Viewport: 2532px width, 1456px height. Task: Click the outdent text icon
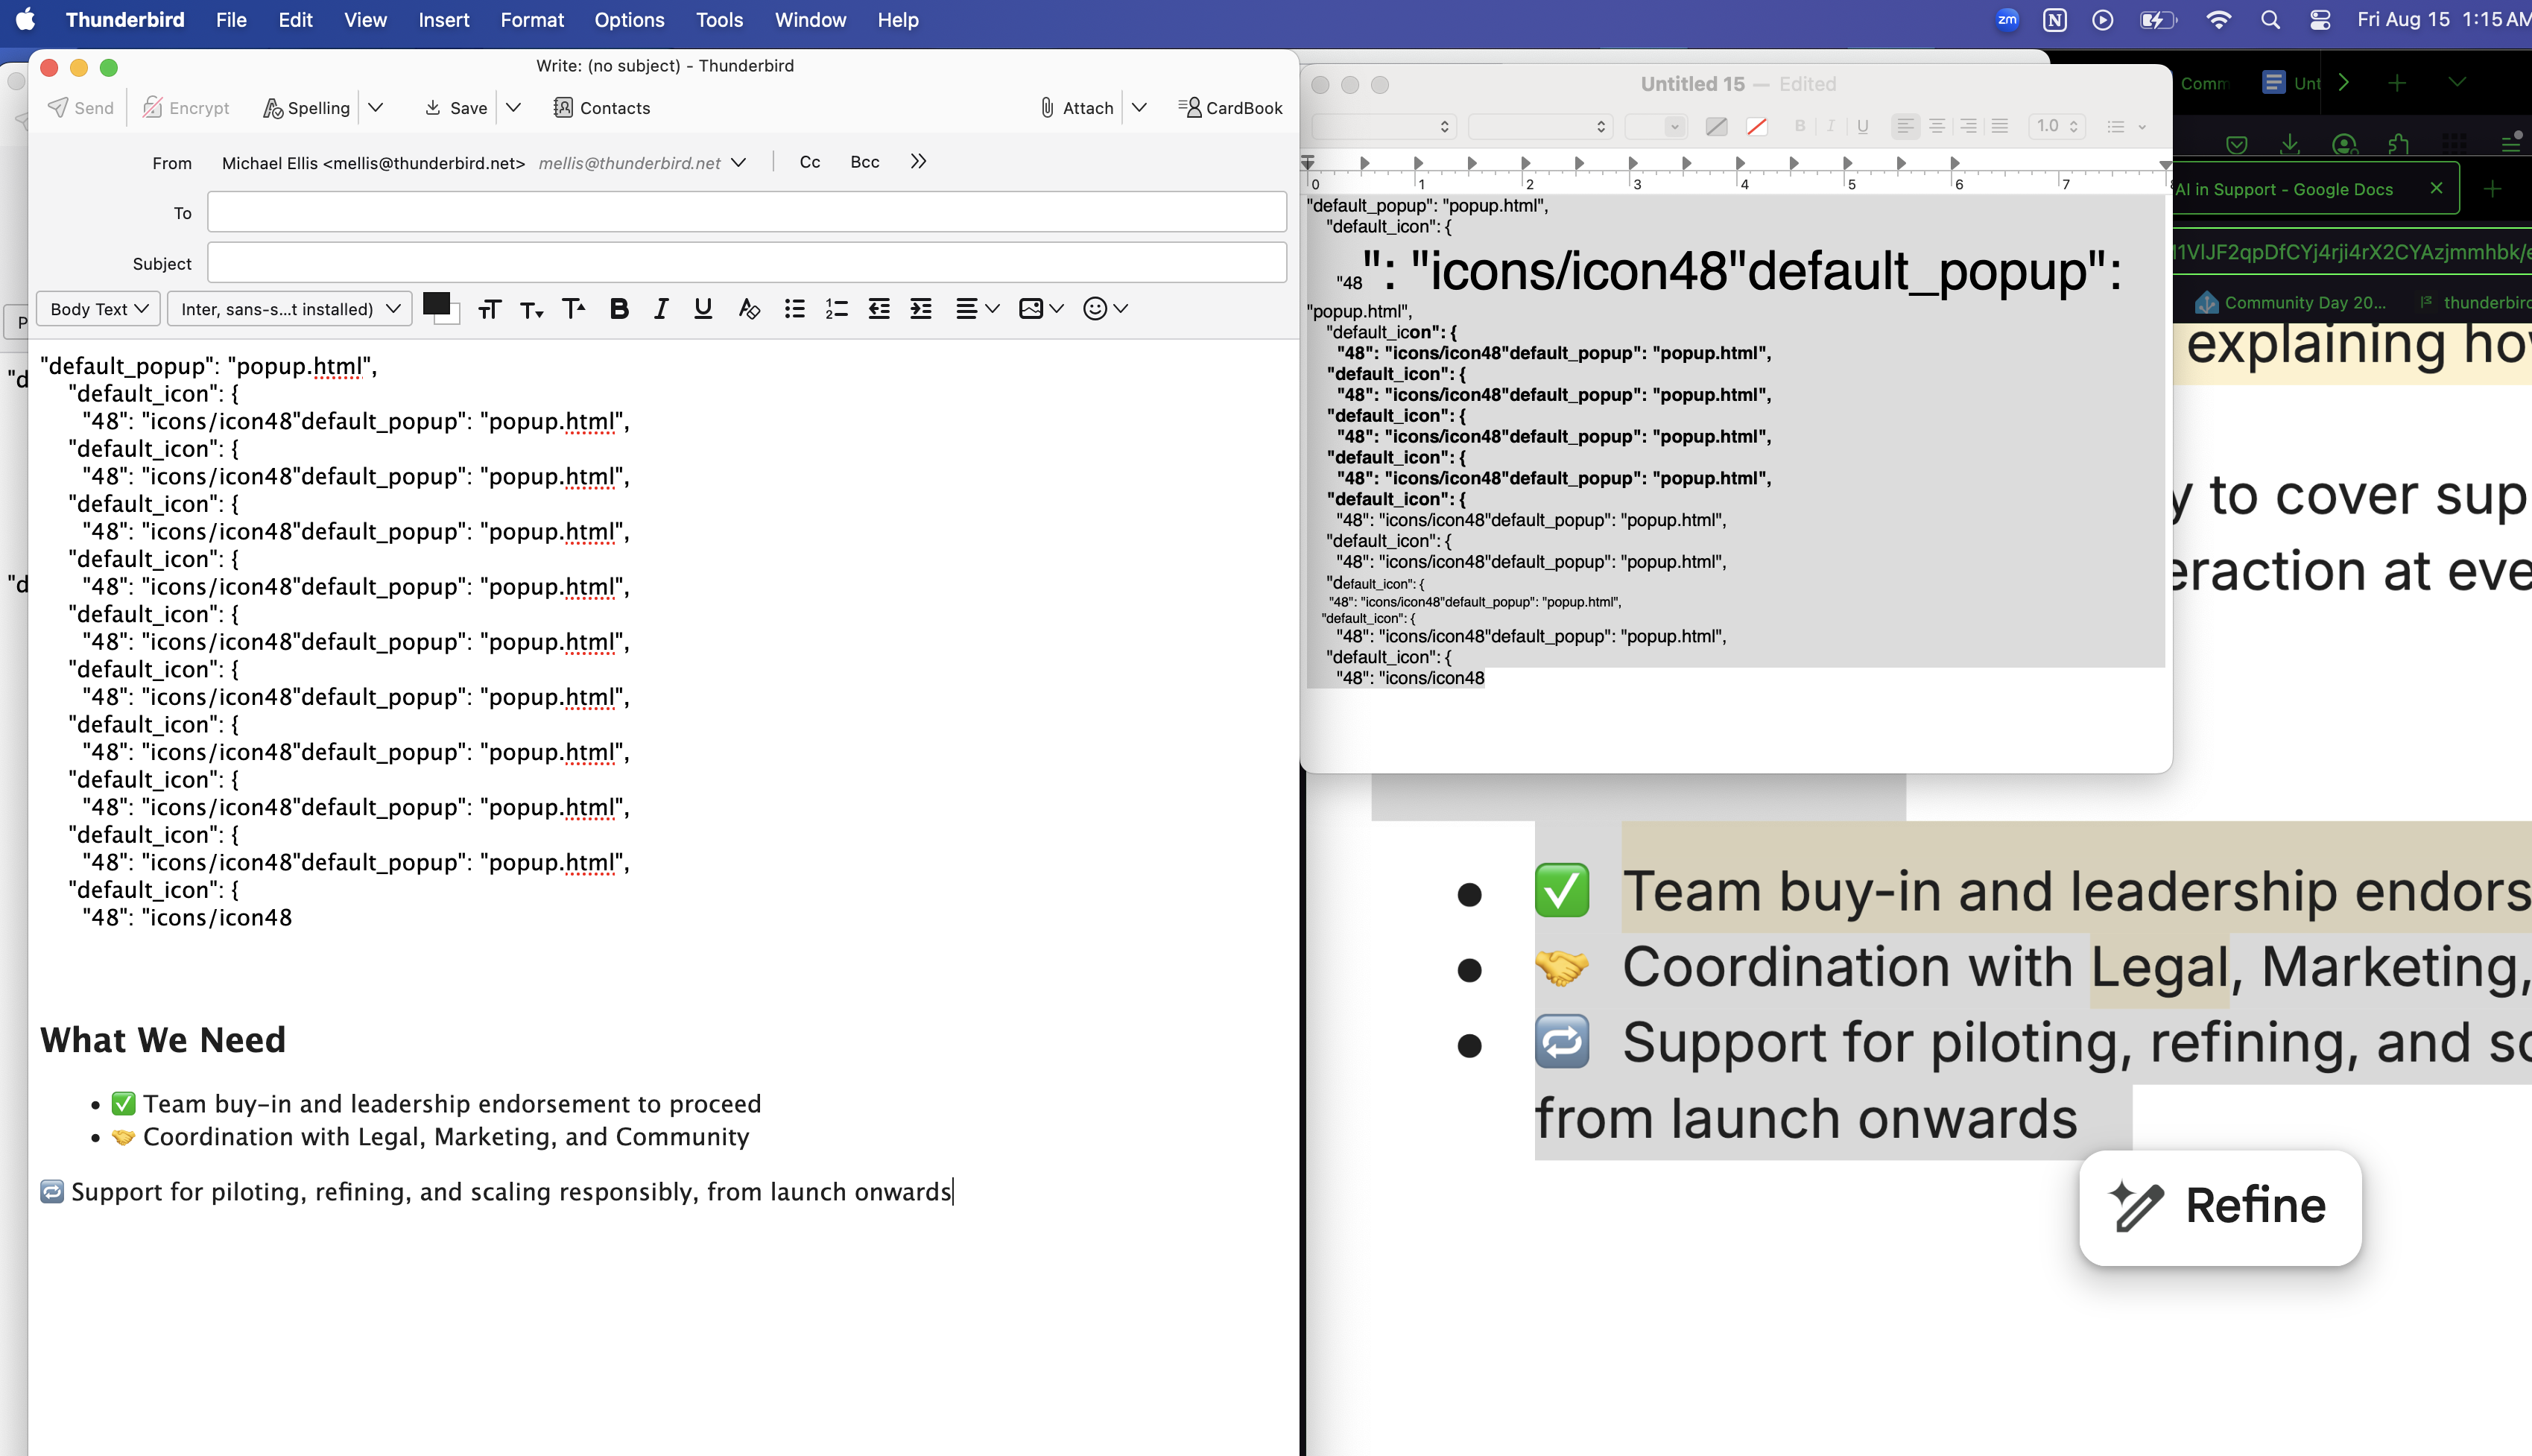(x=879, y=309)
